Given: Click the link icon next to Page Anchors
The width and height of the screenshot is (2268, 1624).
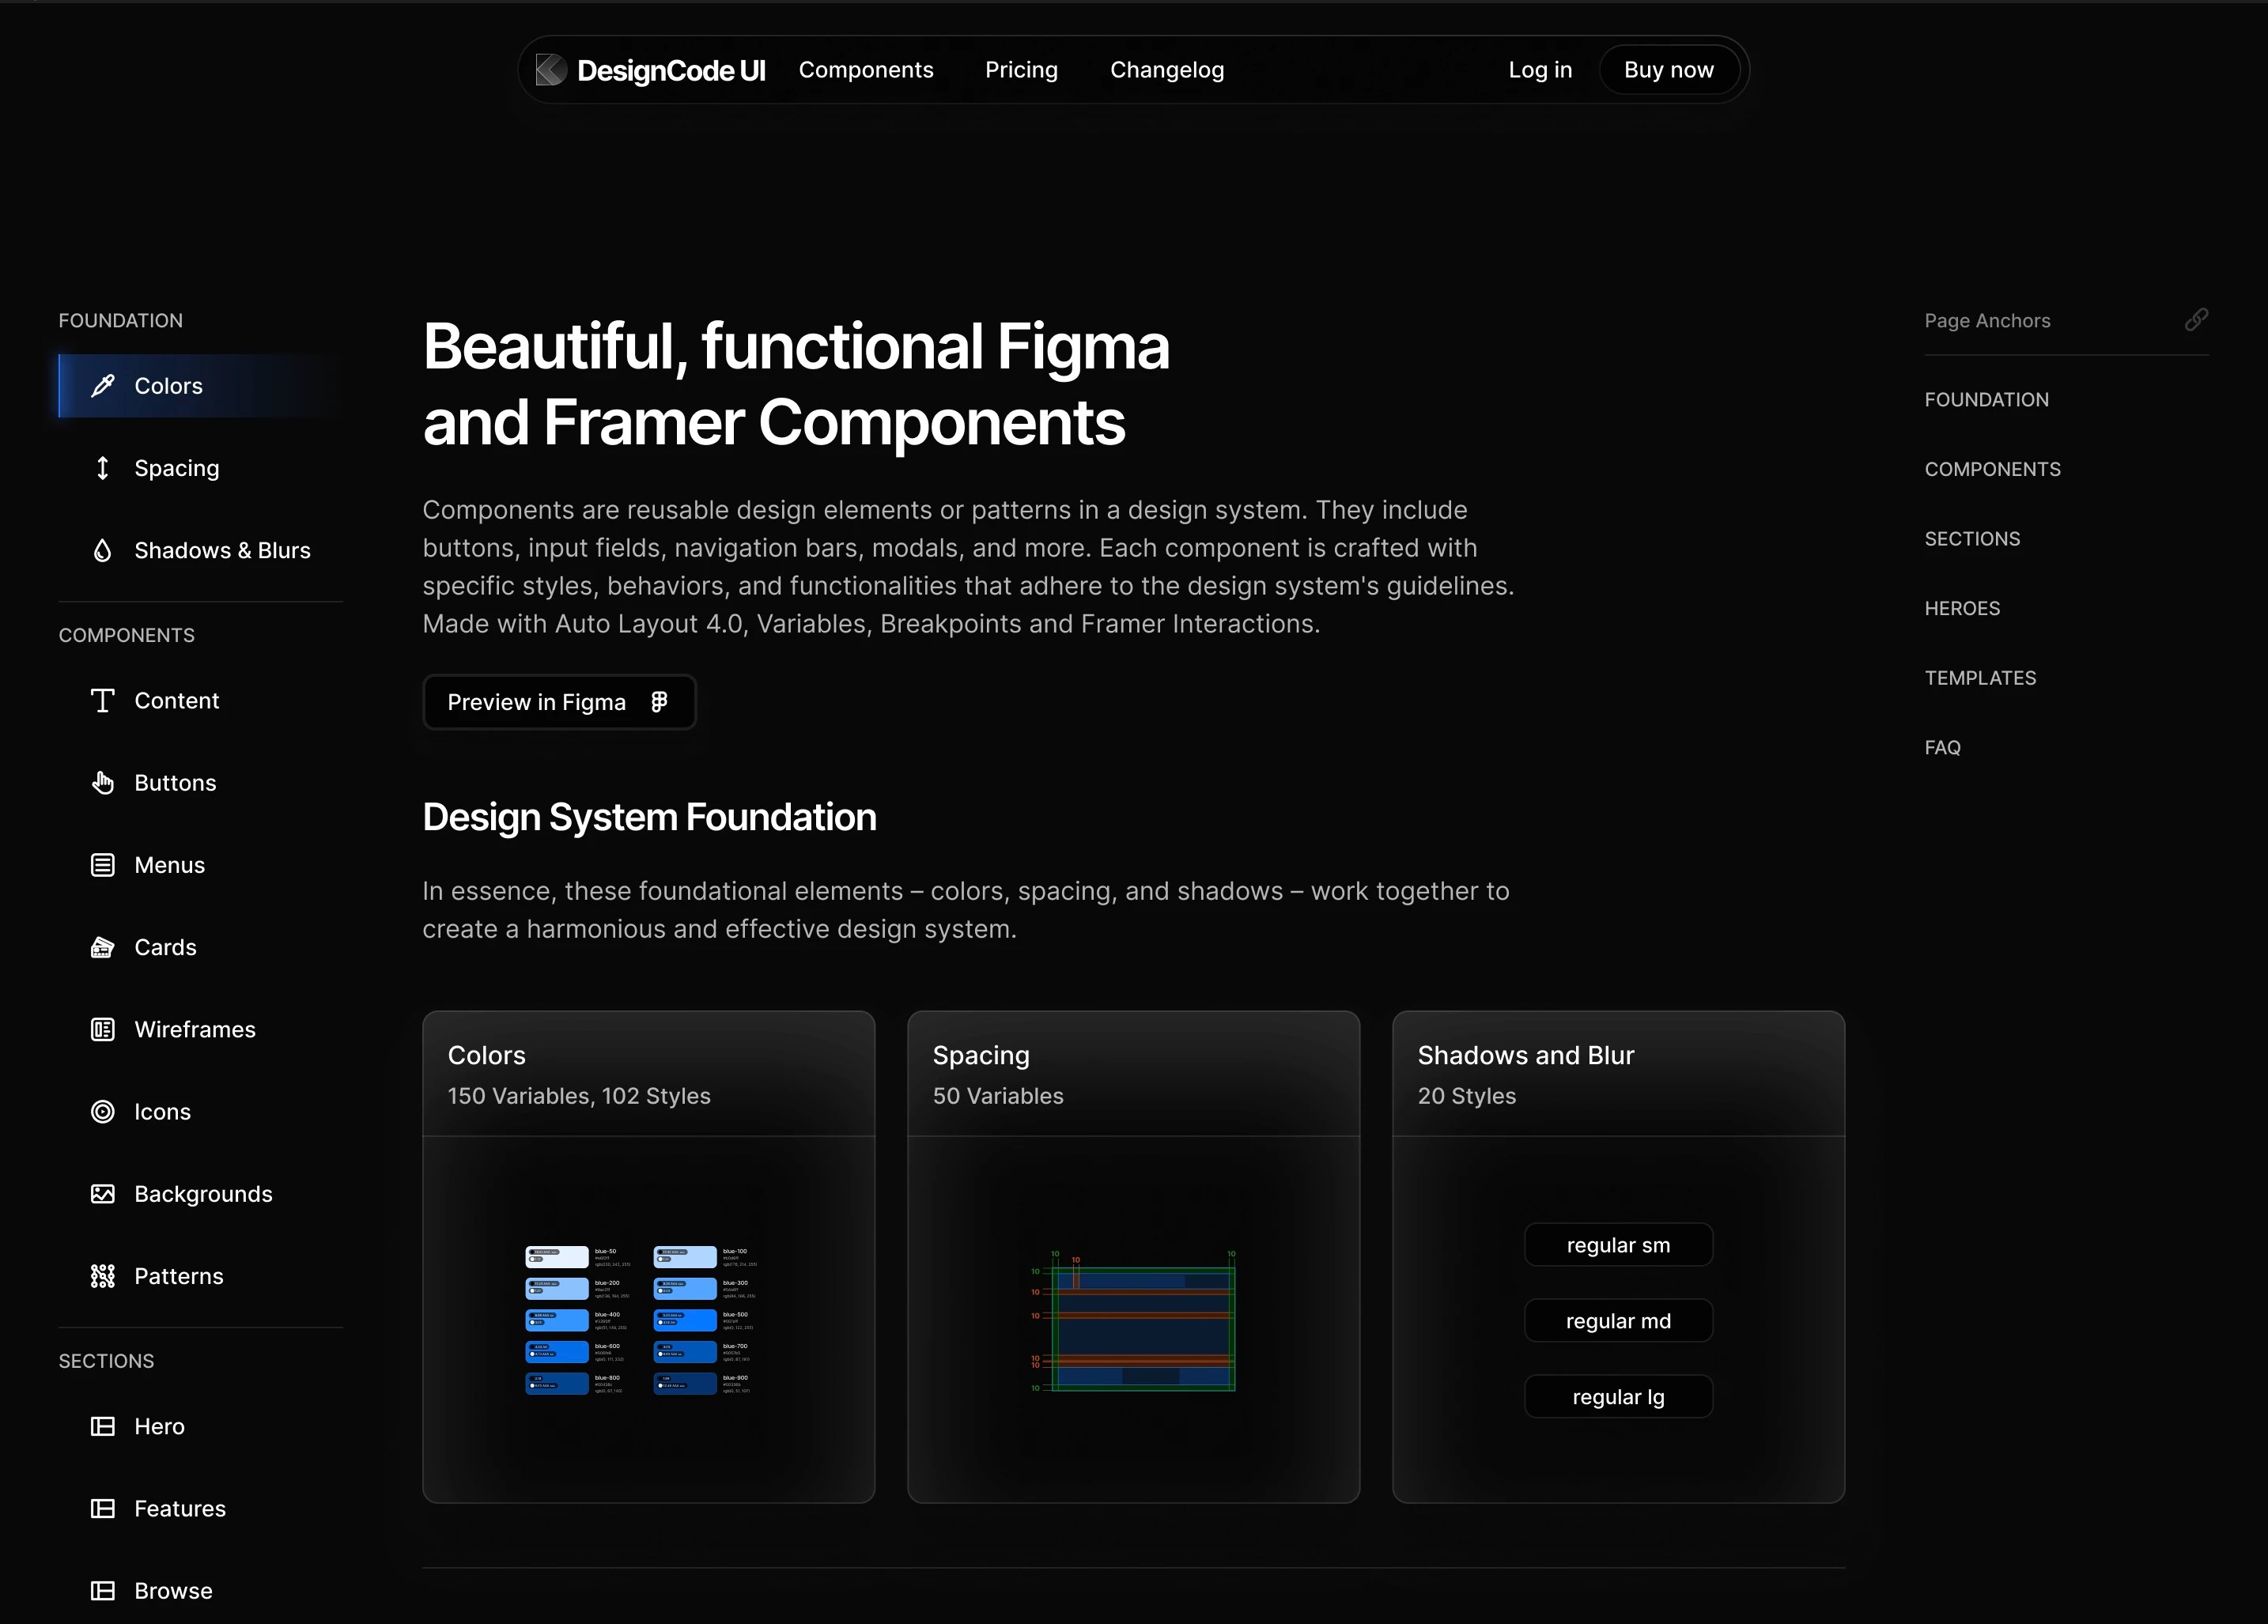Looking at the screenshot, I should 2196,320.
